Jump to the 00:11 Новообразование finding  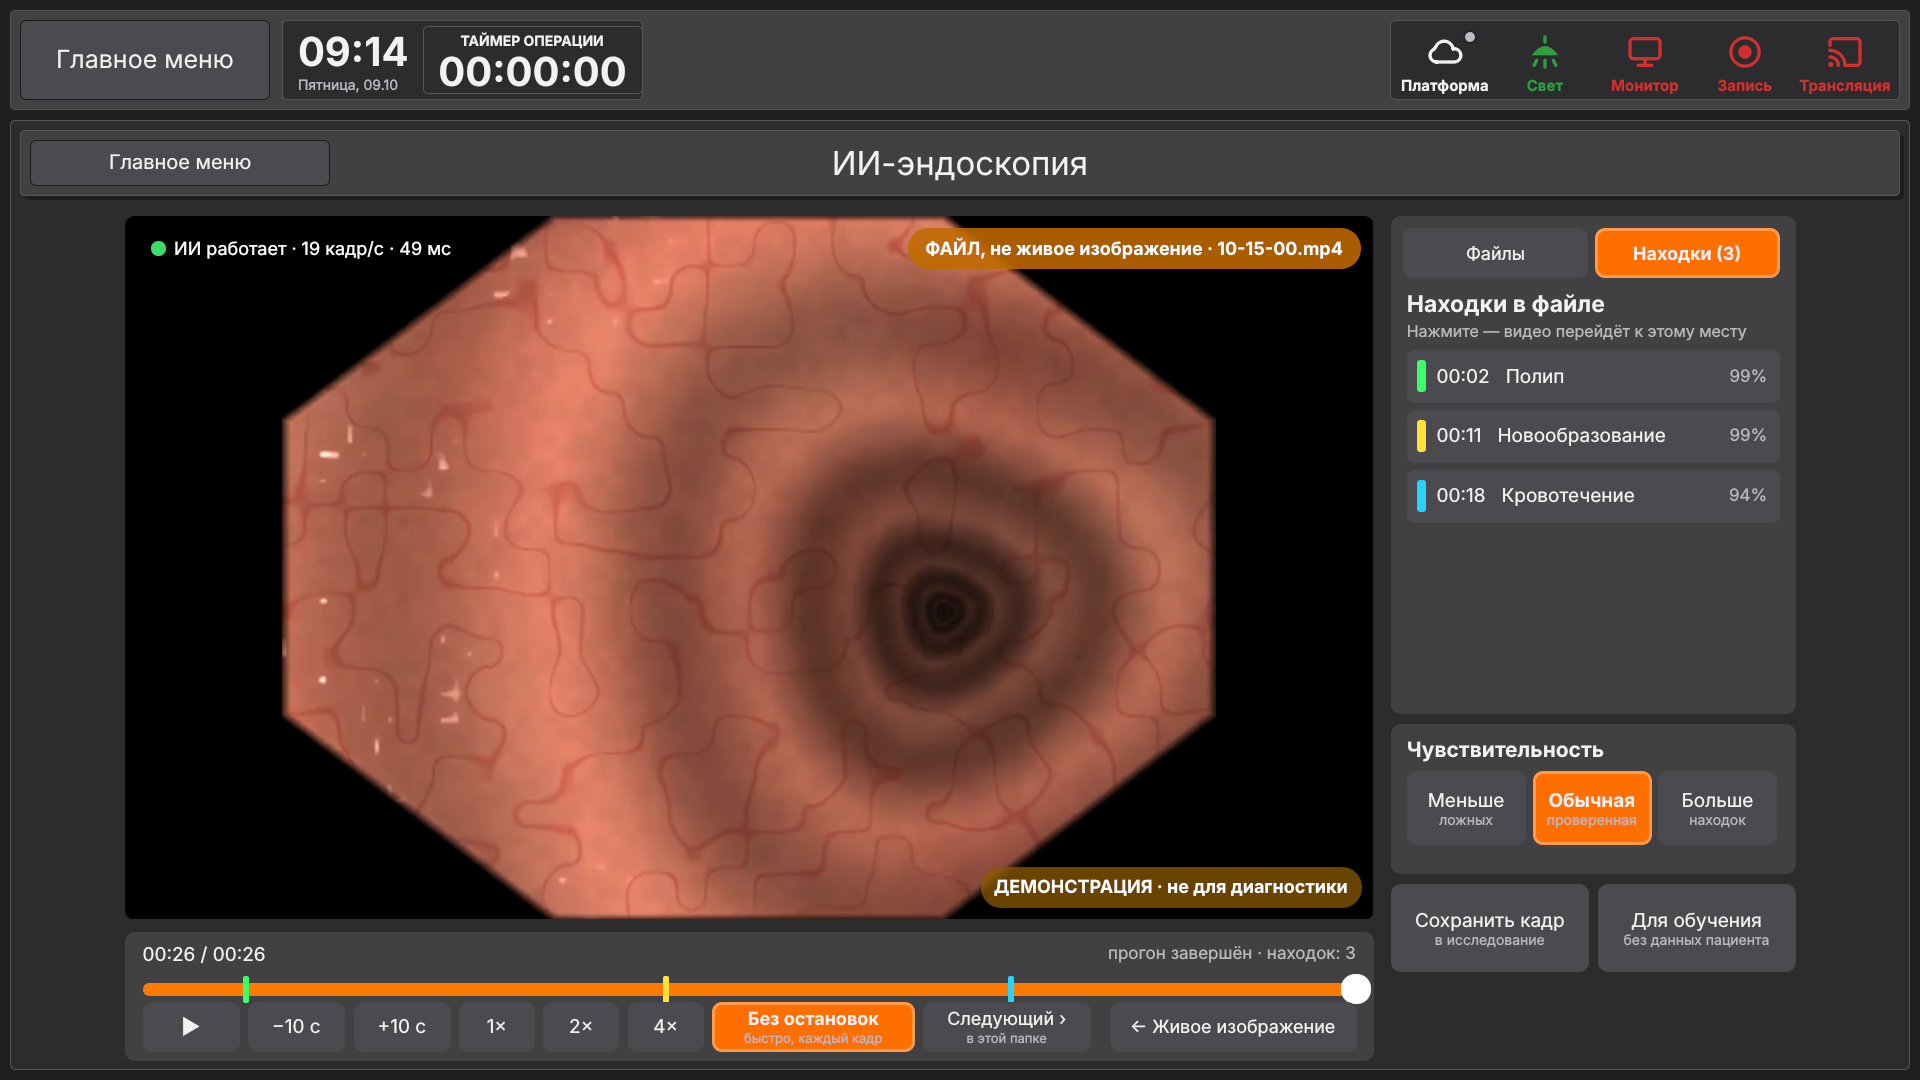click(x=1593, y=435)
